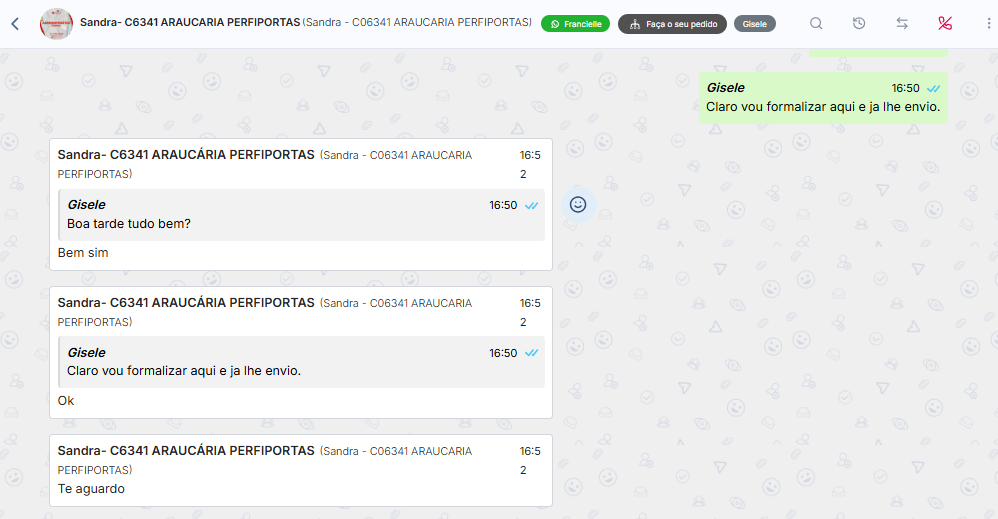Click quoted "Claro vou formalizar" in reply
Screen dimensions: 998x519
[184, 371]
